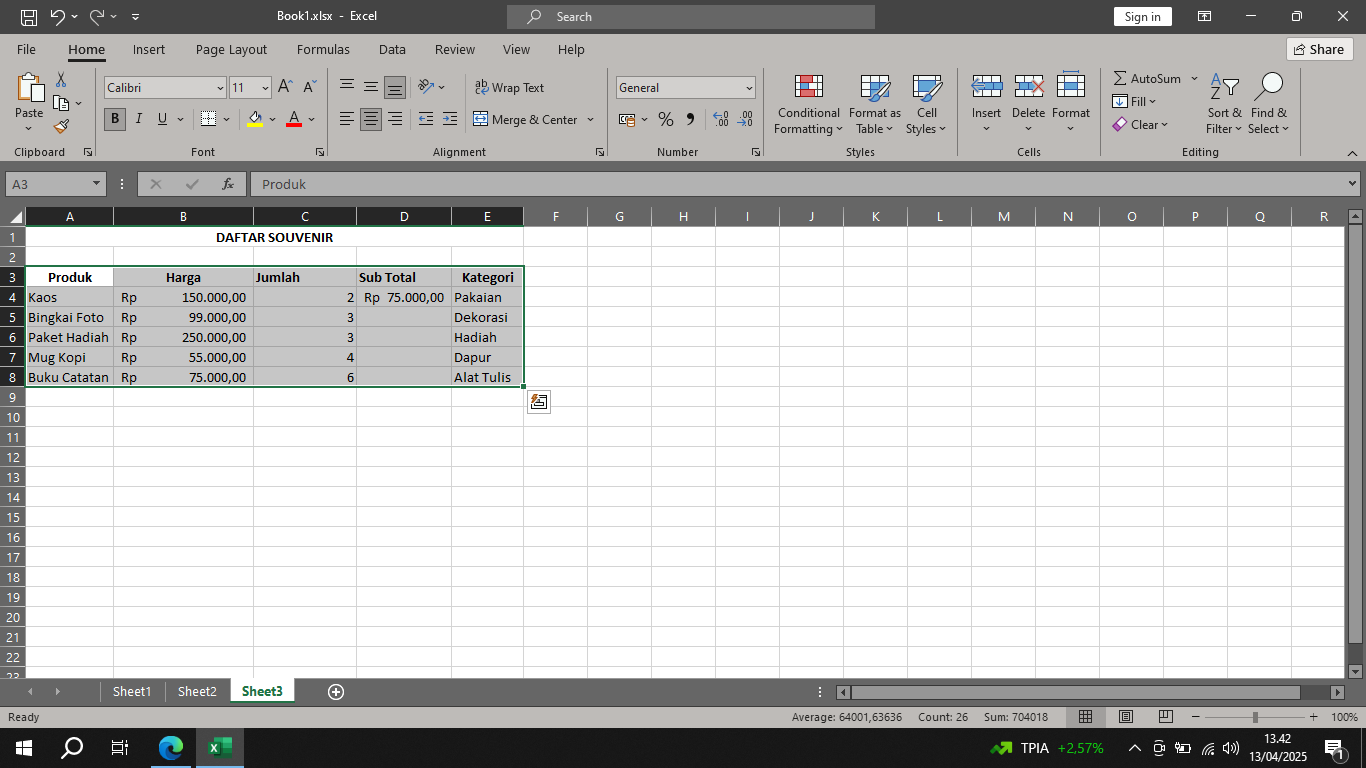Click the Paste Options icon below the table
1366x768 pixels.
[x=539, y=402]
